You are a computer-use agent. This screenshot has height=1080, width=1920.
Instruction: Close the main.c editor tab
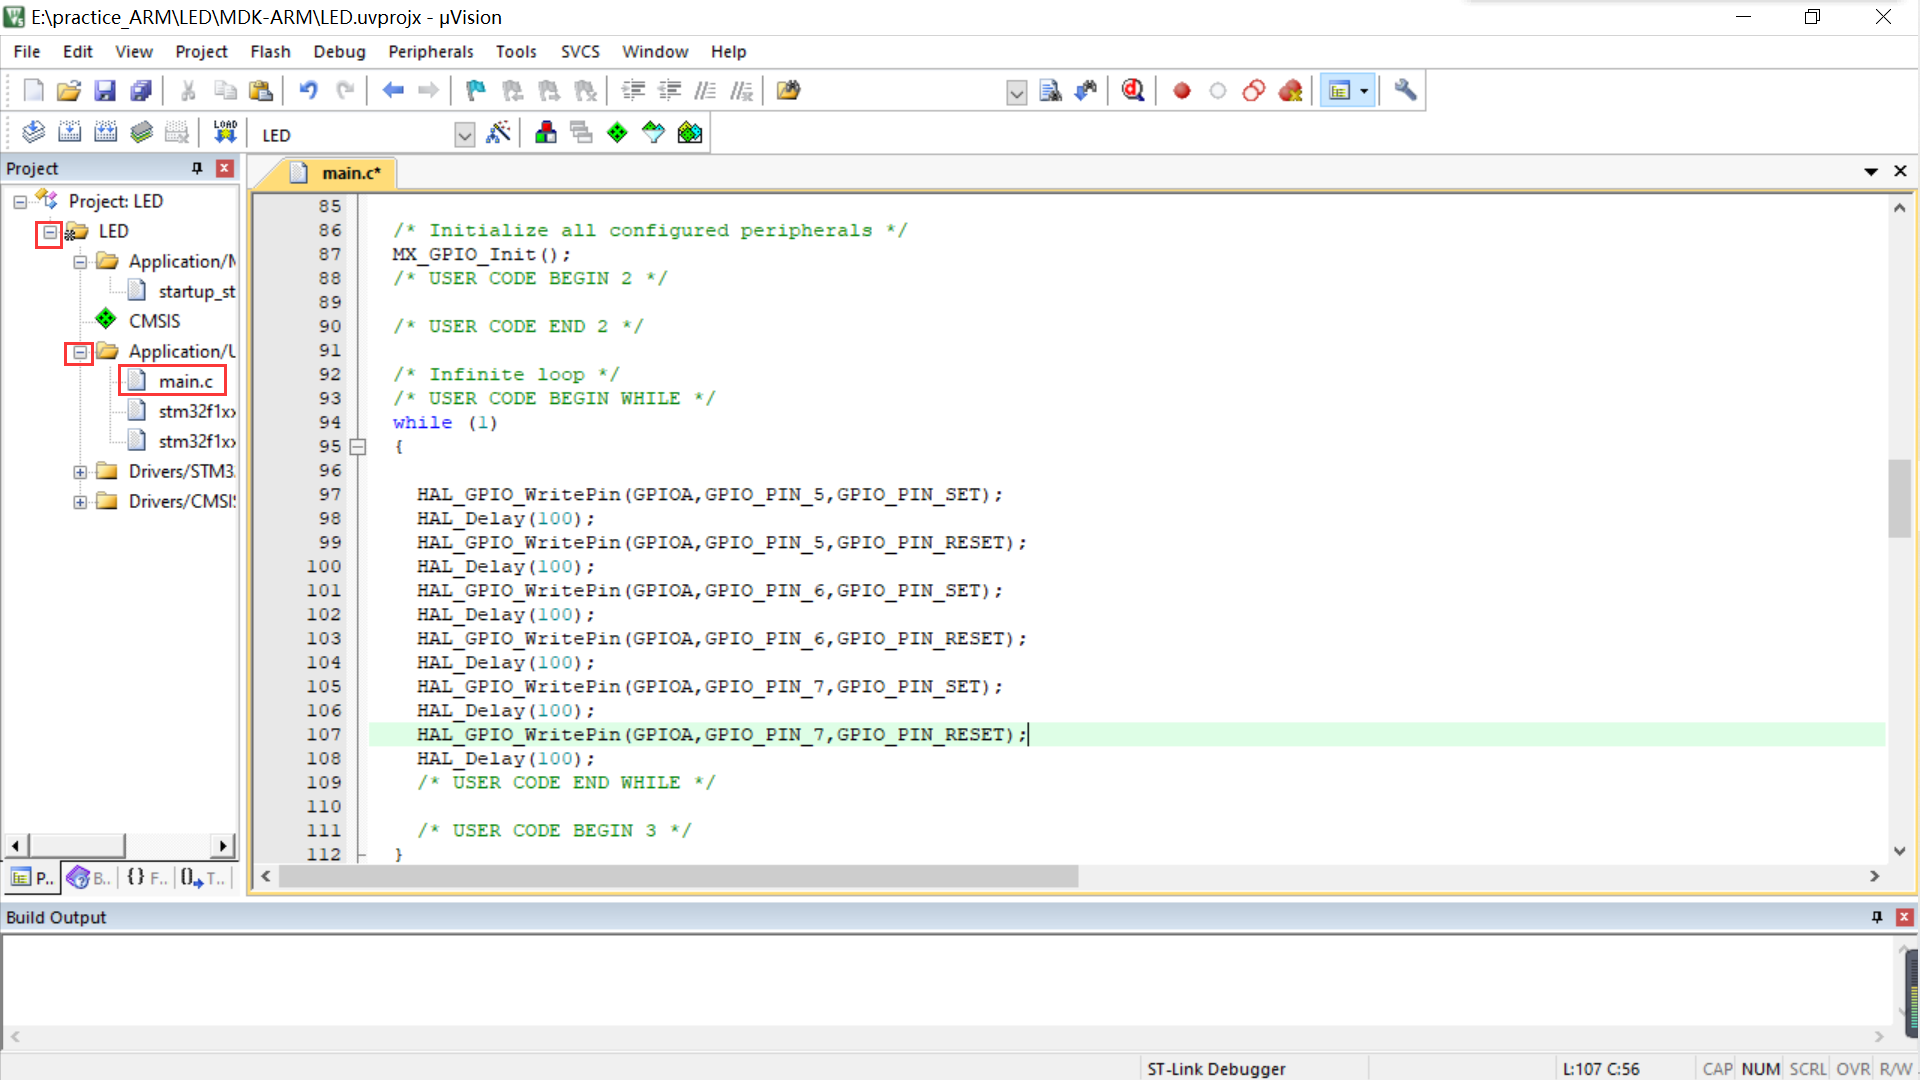pos(1900,172)
